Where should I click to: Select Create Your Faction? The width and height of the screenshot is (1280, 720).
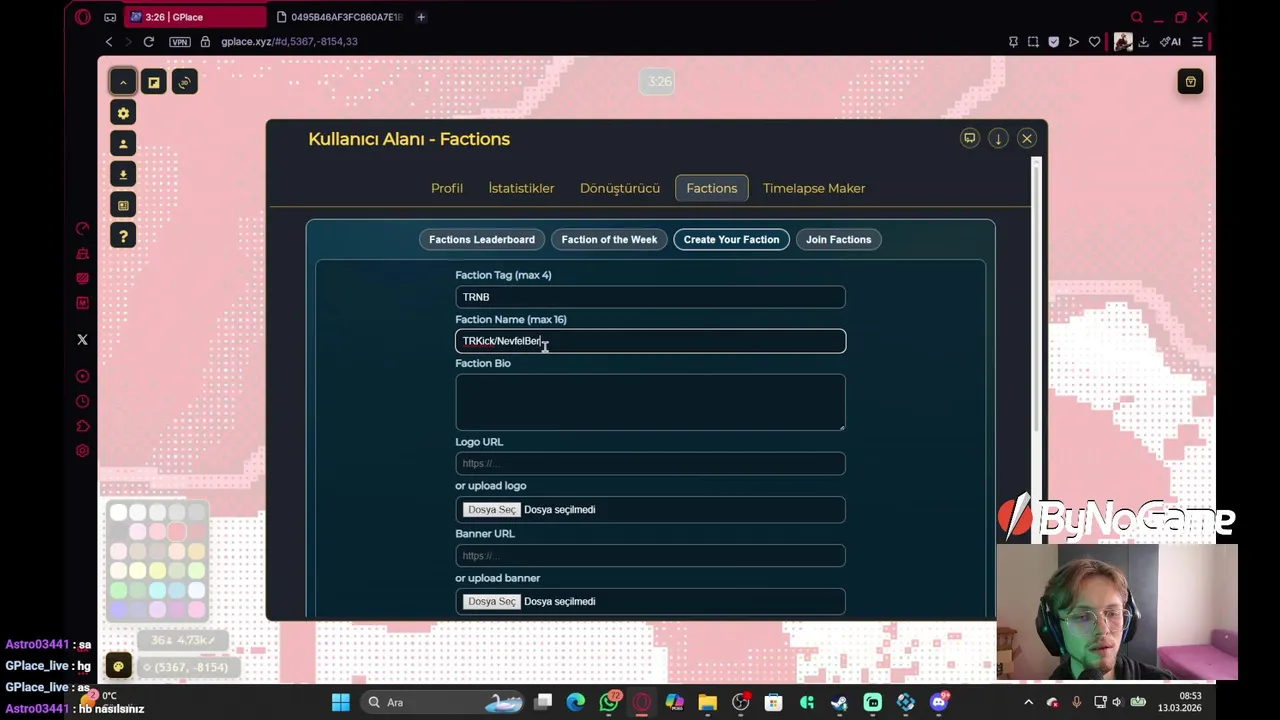[731, 239]
